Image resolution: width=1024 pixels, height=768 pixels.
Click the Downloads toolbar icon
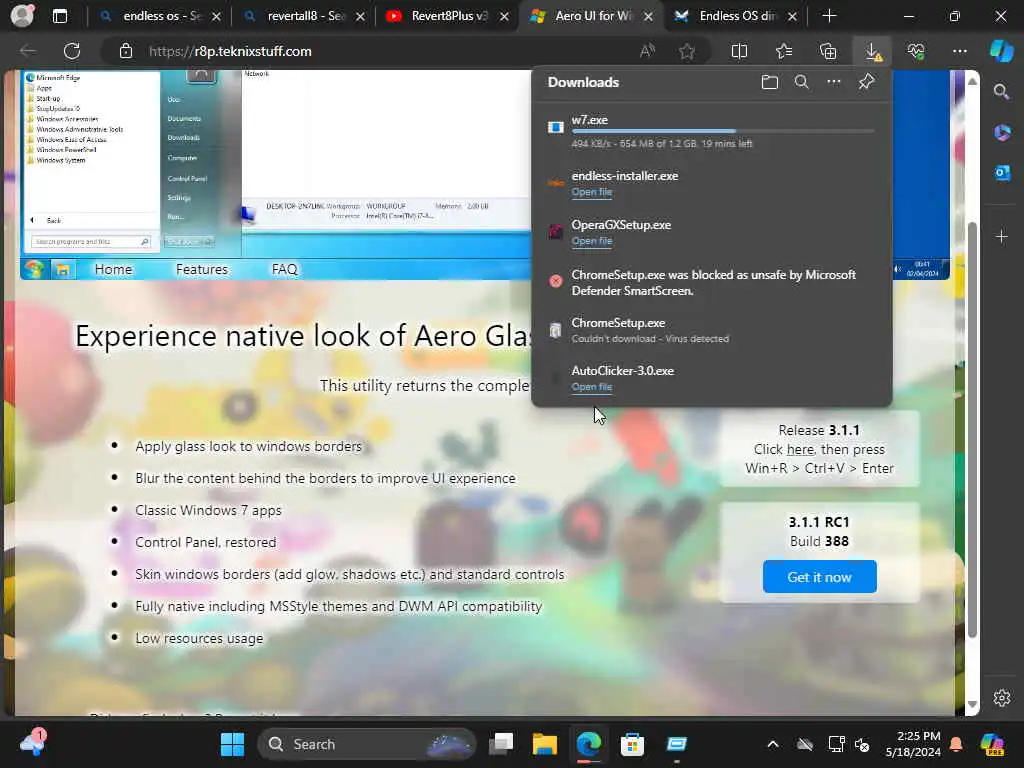click(872, 51)
